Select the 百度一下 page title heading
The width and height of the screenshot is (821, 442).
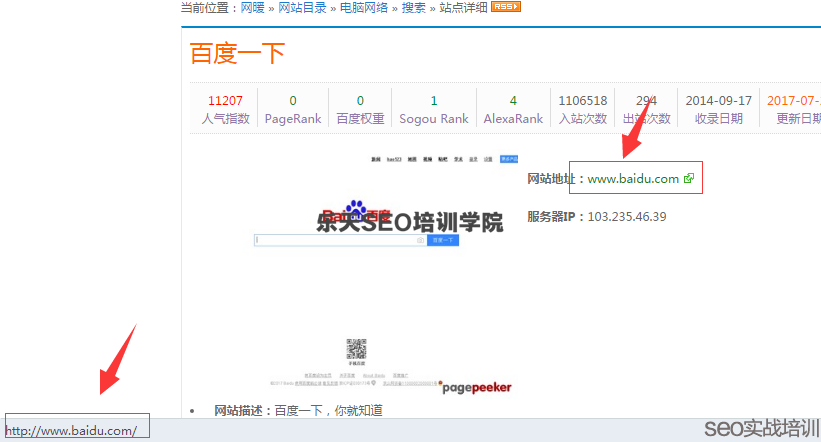pos(237,53)
